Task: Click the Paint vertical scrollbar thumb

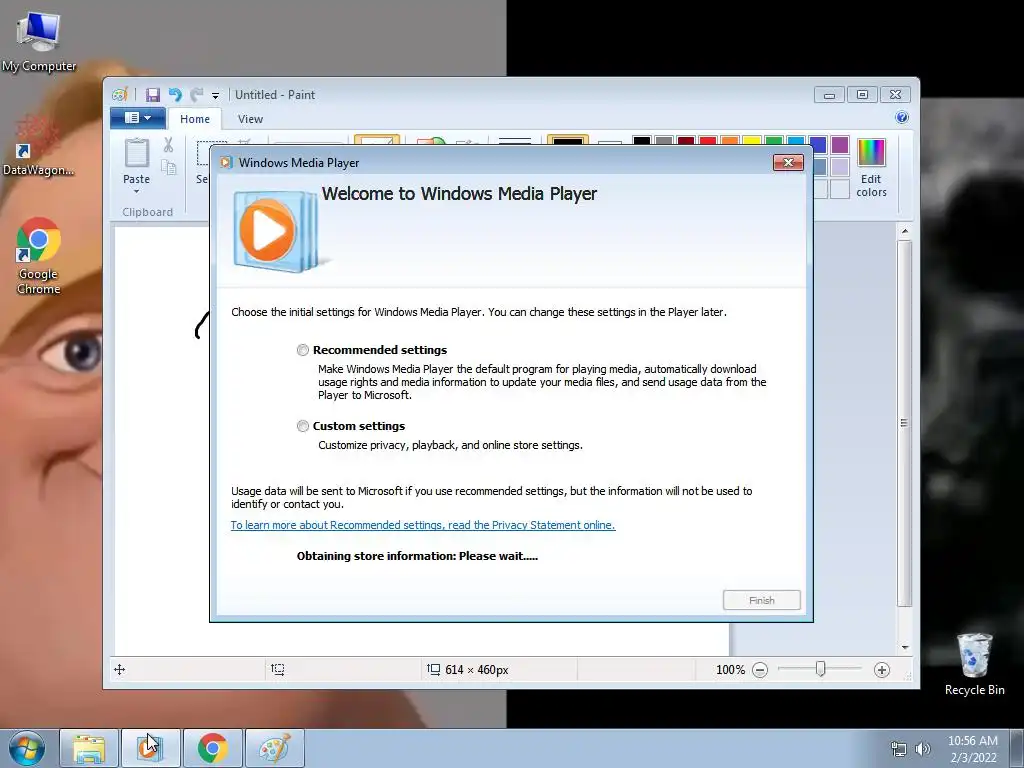Action: point(904,424)
